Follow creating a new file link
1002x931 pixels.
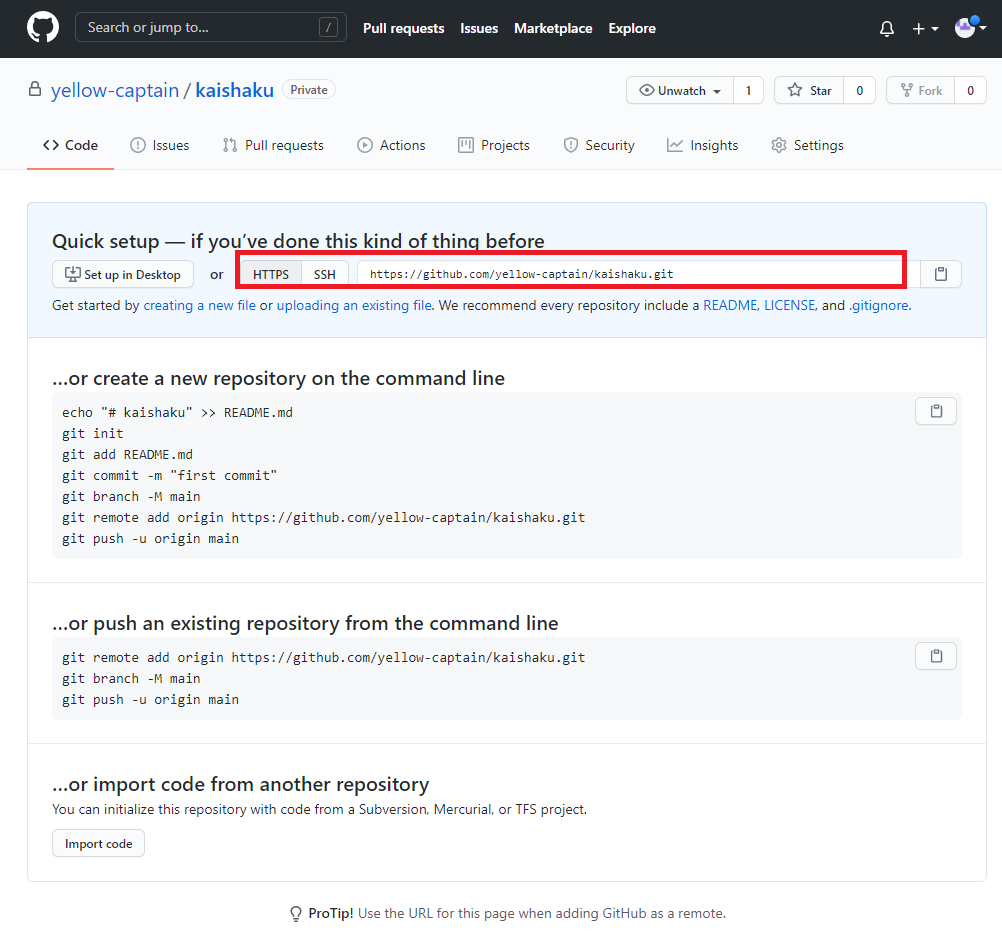[199, 305]
